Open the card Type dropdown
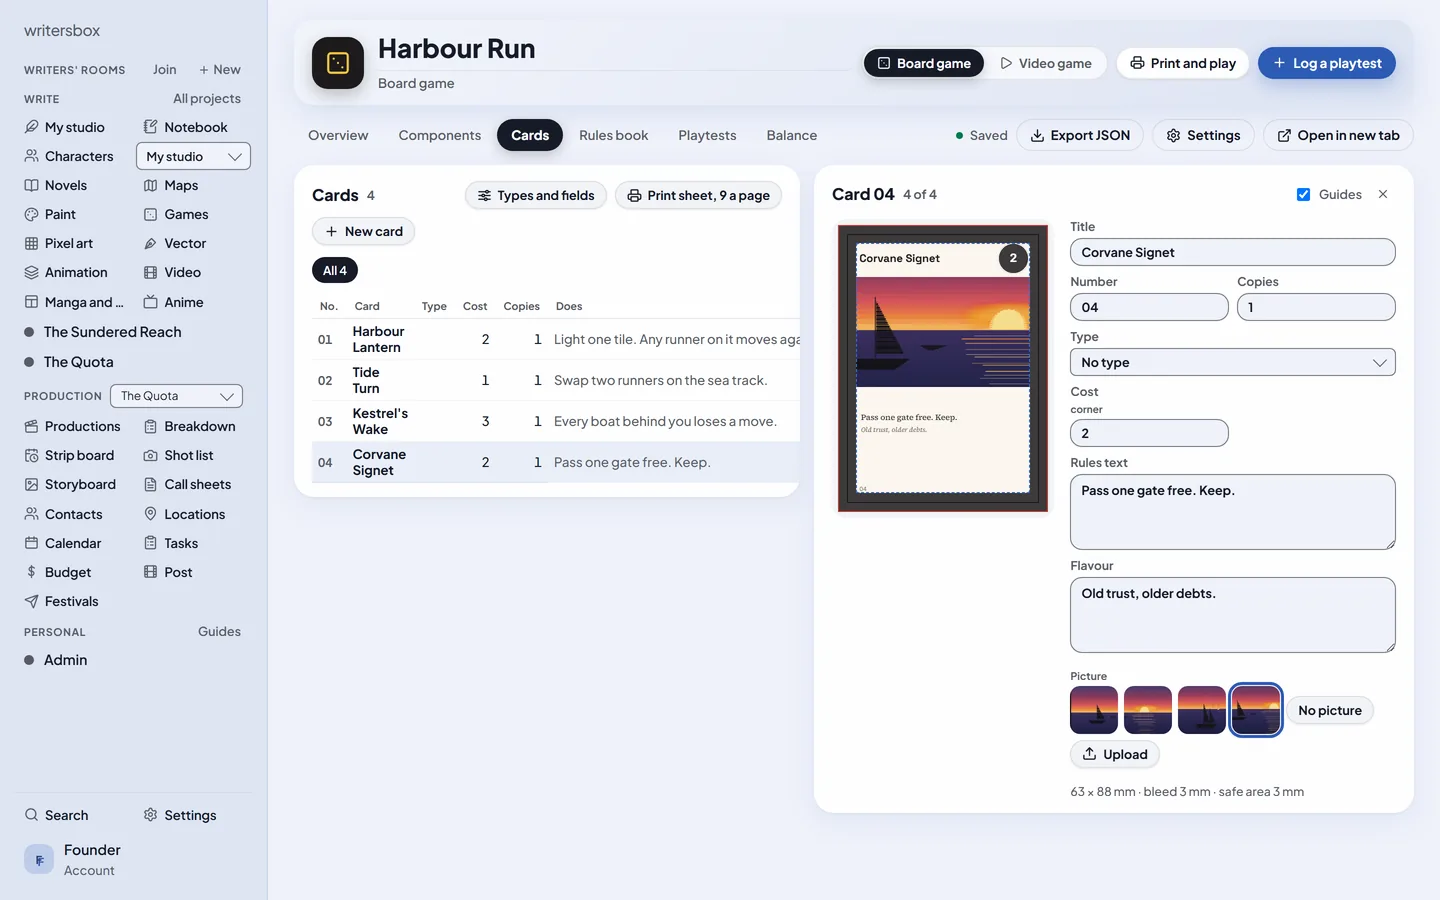This screenshot has width=1440, height=900. (x=1233, y=362)
